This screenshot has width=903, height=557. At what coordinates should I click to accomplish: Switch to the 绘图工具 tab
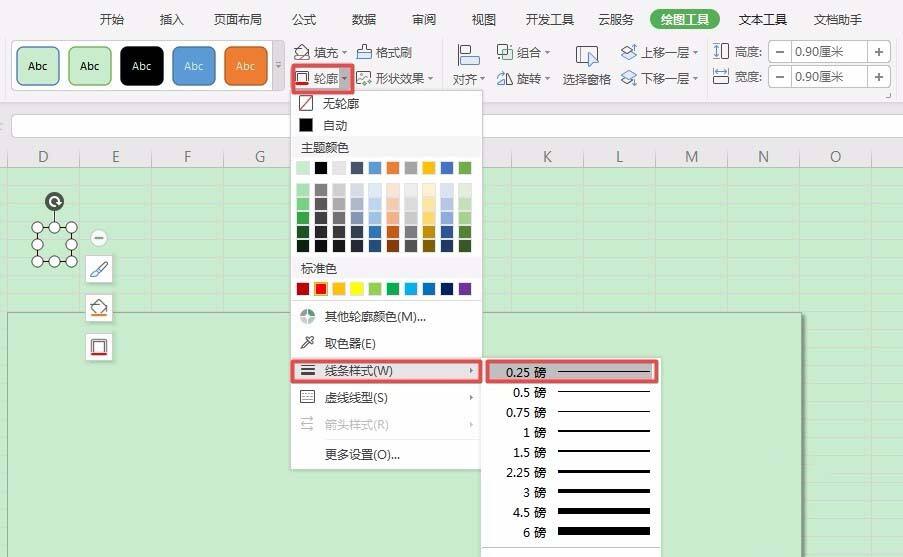coord(685,20)
